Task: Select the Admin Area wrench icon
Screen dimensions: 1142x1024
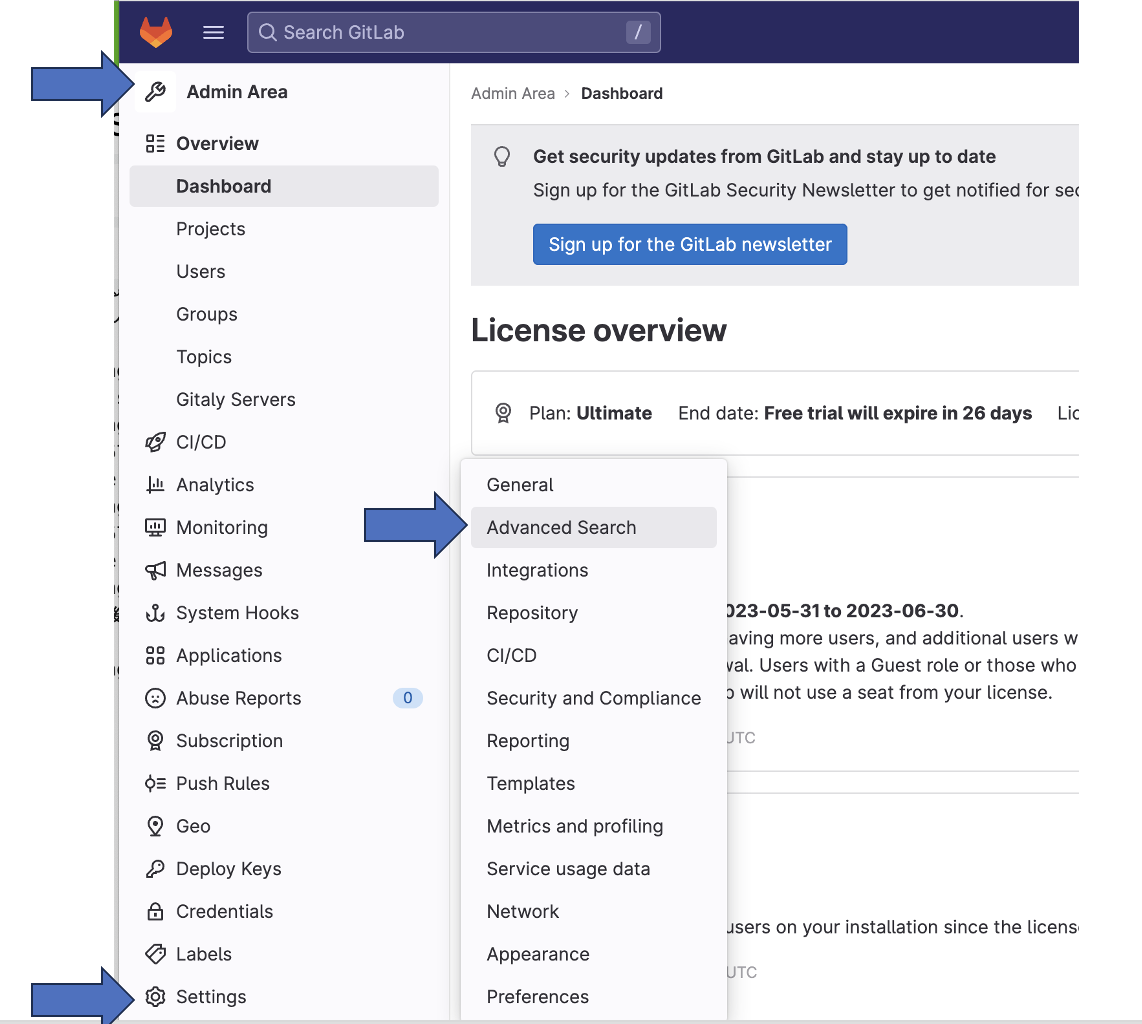Action: 155,91
